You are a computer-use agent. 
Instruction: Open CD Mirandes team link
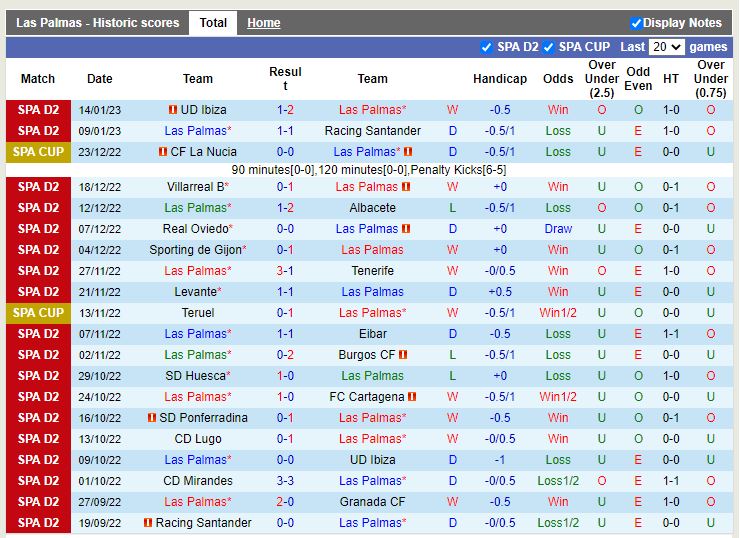pos(198,480)
